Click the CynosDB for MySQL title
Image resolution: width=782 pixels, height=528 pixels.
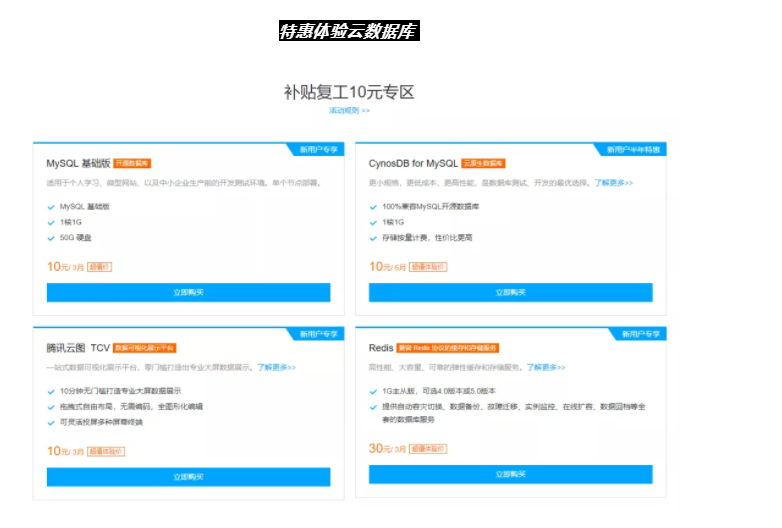click(x=413, y=164)
